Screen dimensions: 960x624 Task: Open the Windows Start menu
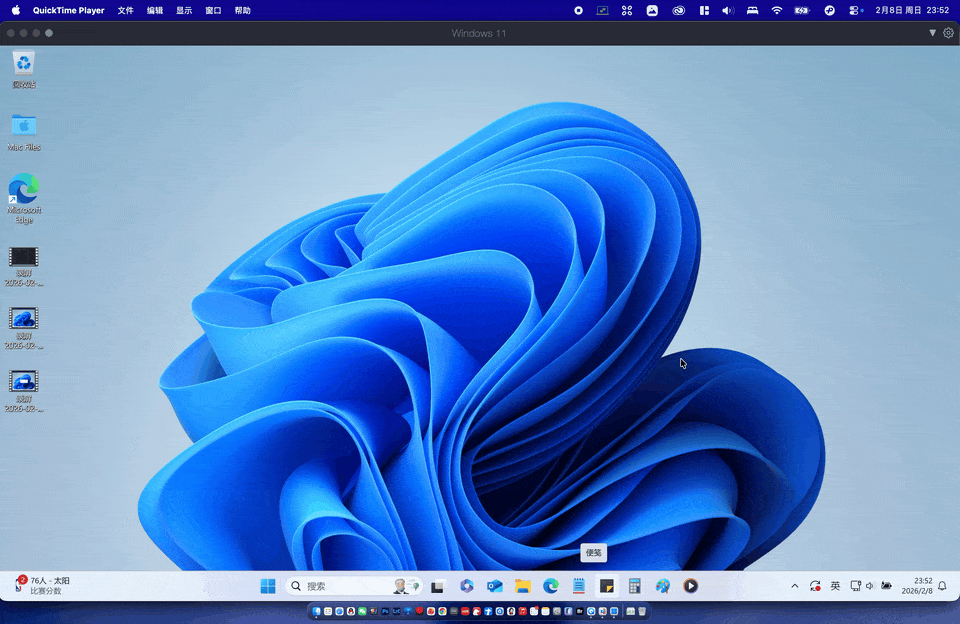(268, 586)
